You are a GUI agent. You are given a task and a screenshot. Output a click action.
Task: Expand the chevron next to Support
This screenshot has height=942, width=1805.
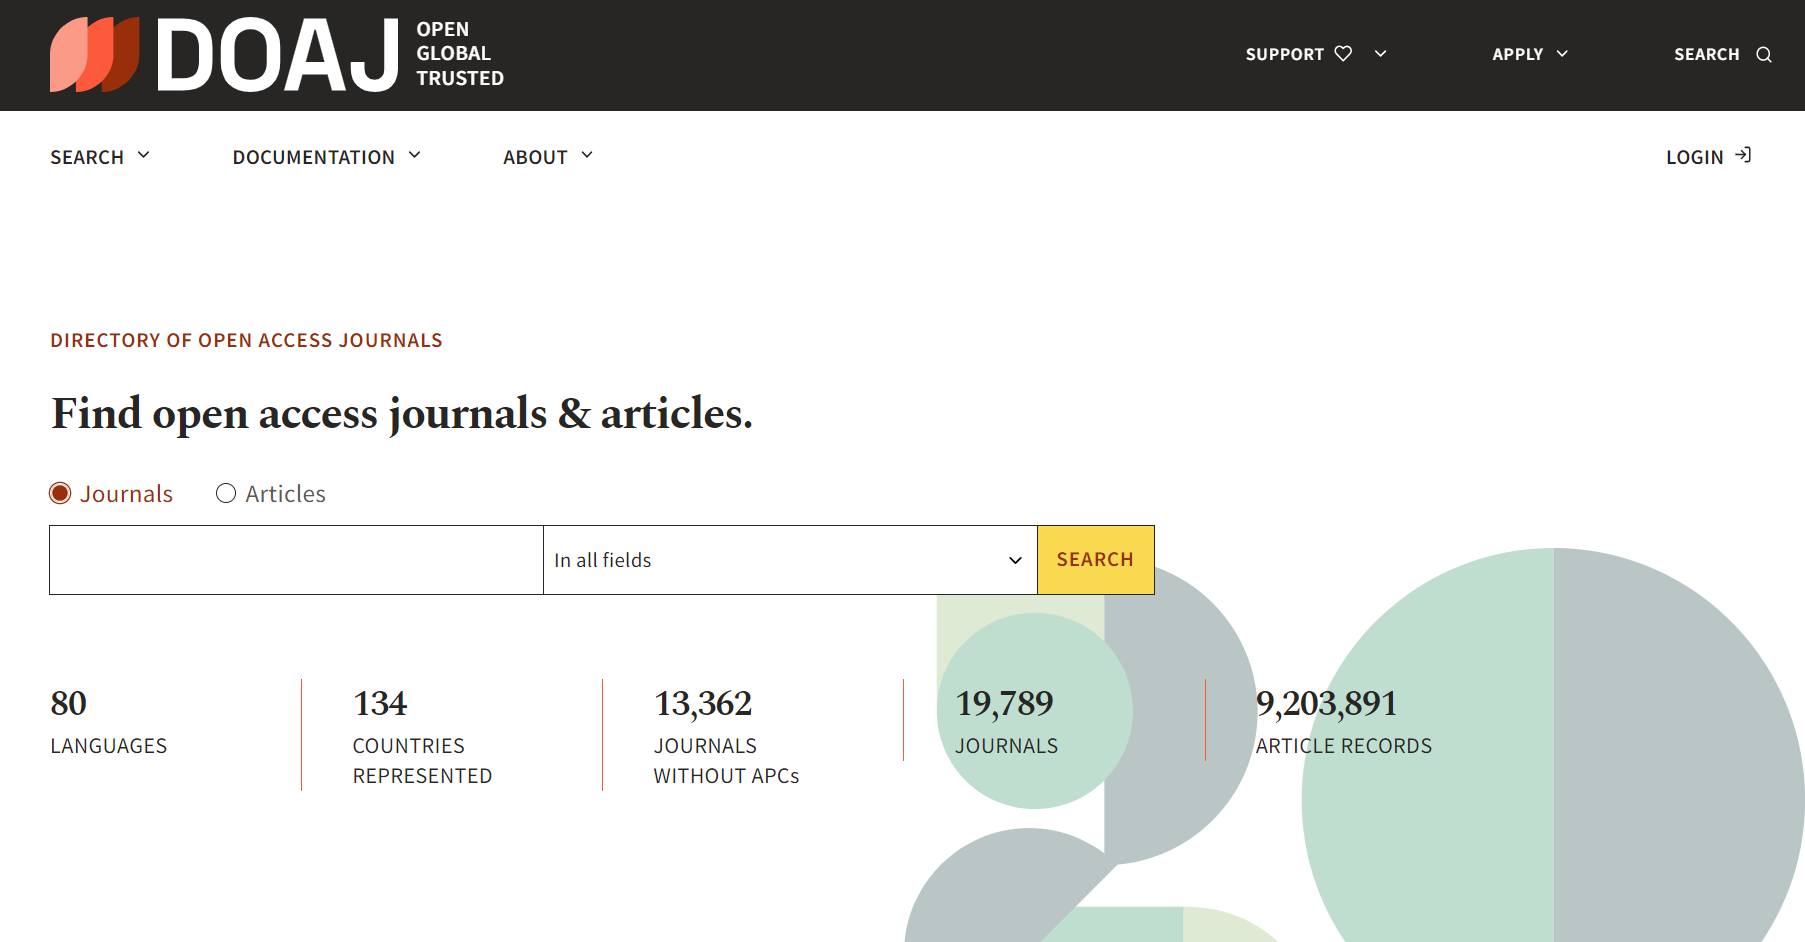[x=1380, y=54]
